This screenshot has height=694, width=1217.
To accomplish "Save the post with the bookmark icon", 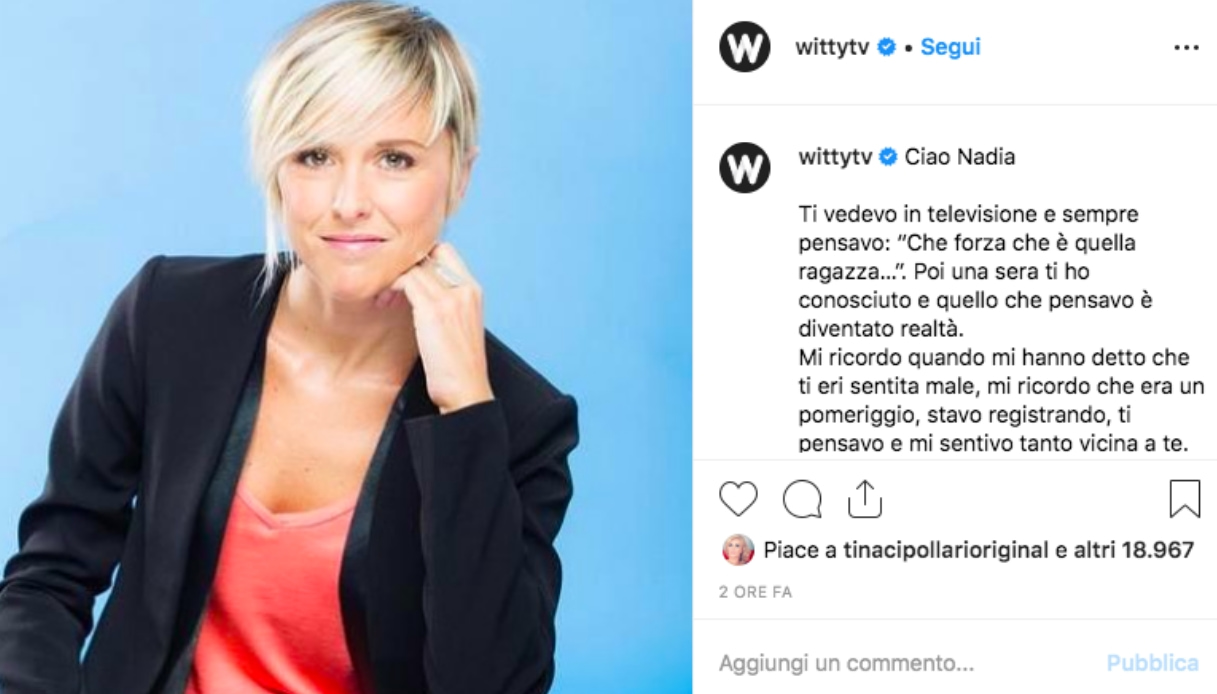I will 1185,498.
